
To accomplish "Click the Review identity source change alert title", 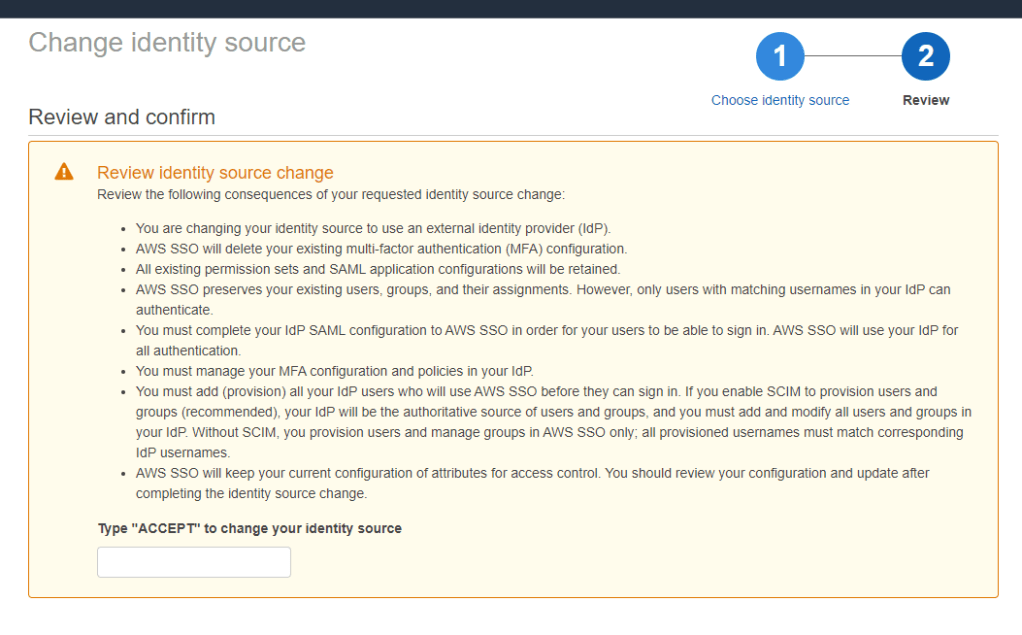I will tap(215, 173).
